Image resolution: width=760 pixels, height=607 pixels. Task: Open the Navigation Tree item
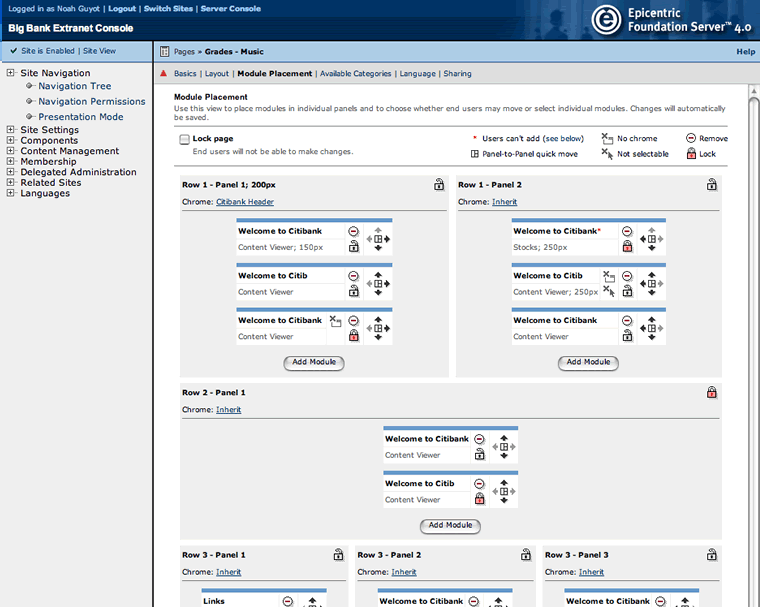(75, 86)
